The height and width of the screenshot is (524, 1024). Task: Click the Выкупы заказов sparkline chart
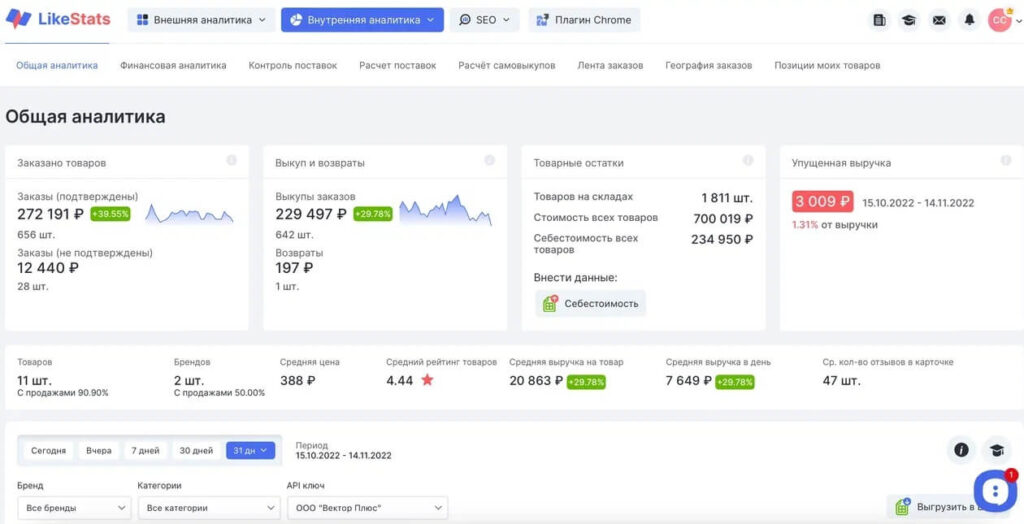click(x=445, y=211)
